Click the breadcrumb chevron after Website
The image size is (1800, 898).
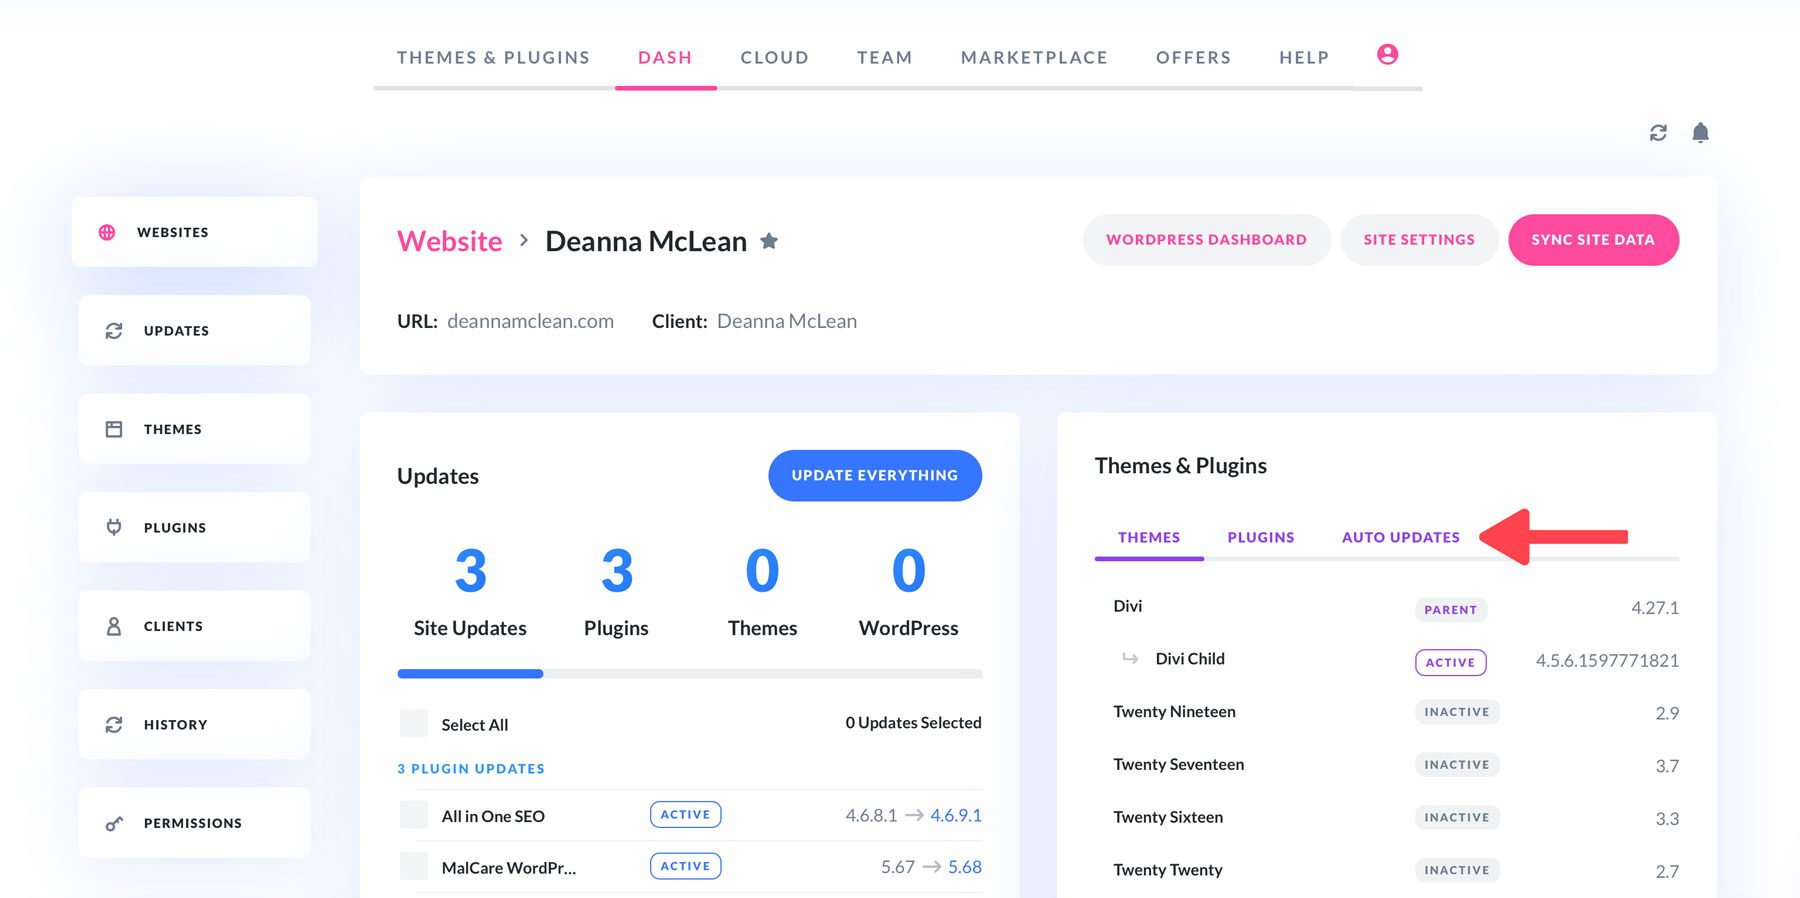(524, 241)
